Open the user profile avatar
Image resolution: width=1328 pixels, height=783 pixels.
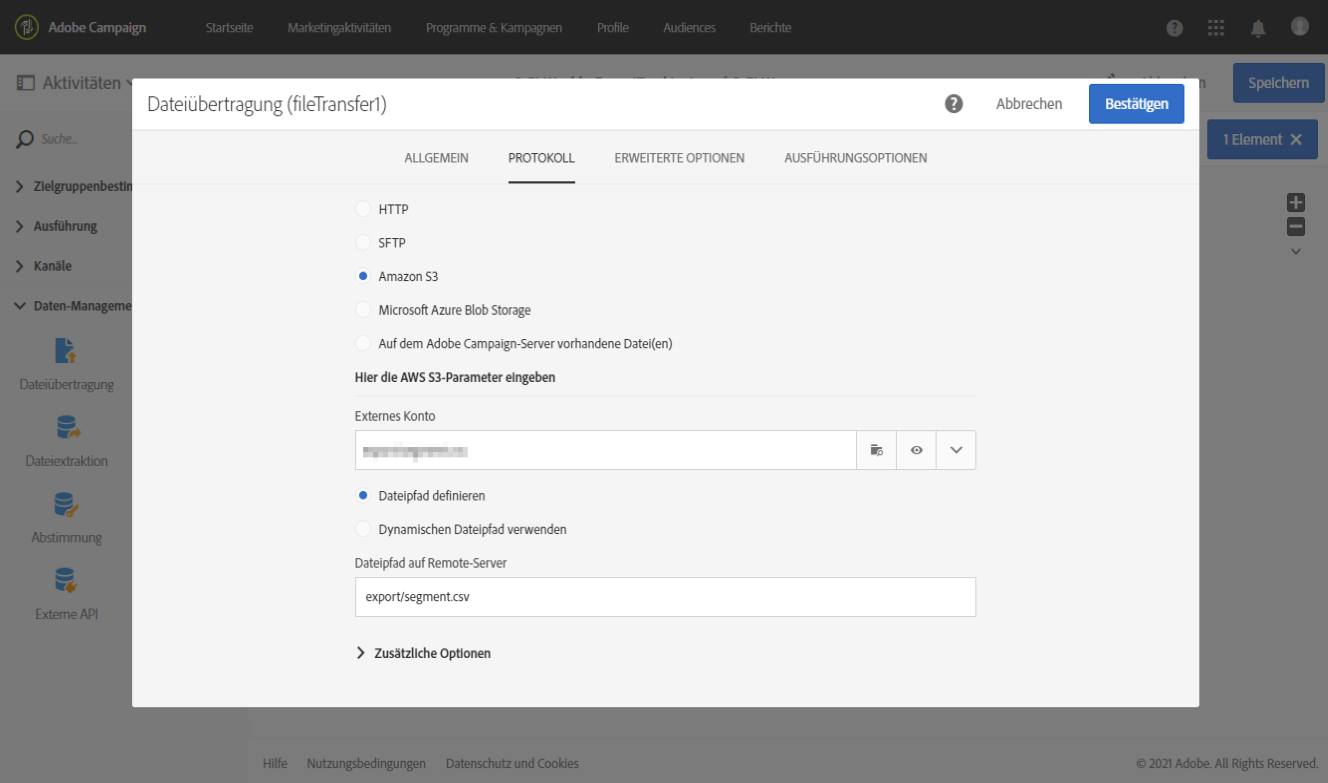coord(1300,27)
